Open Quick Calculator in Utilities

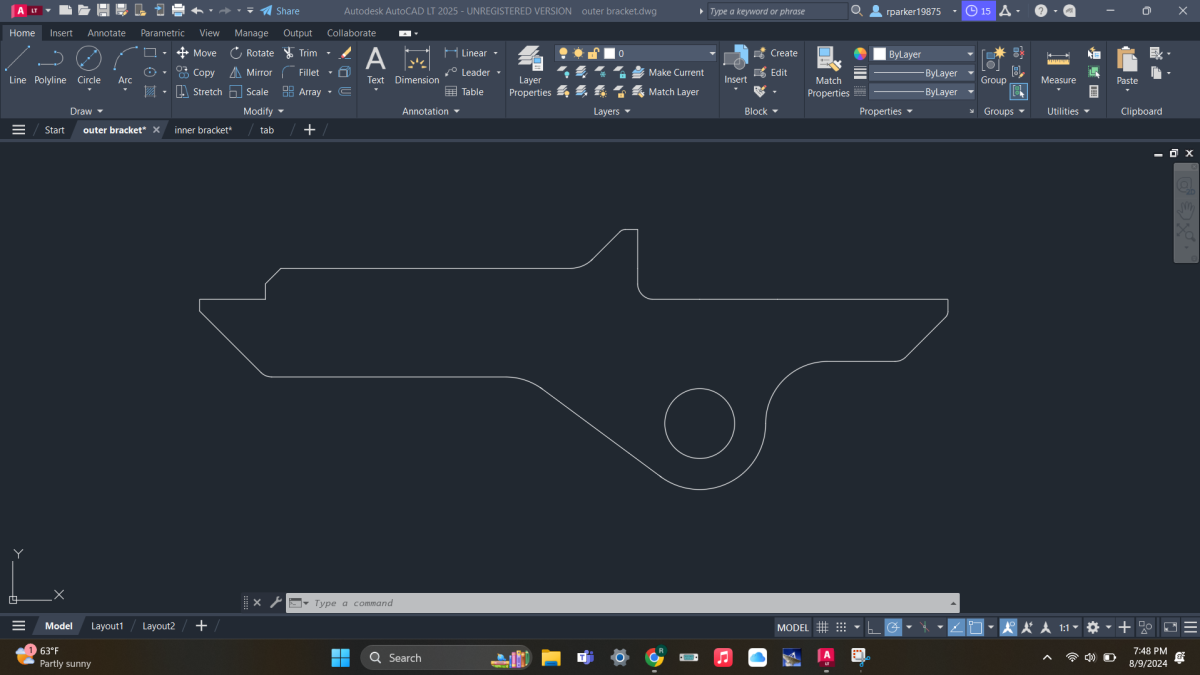pyautogui.click(x=1093, y=91)
